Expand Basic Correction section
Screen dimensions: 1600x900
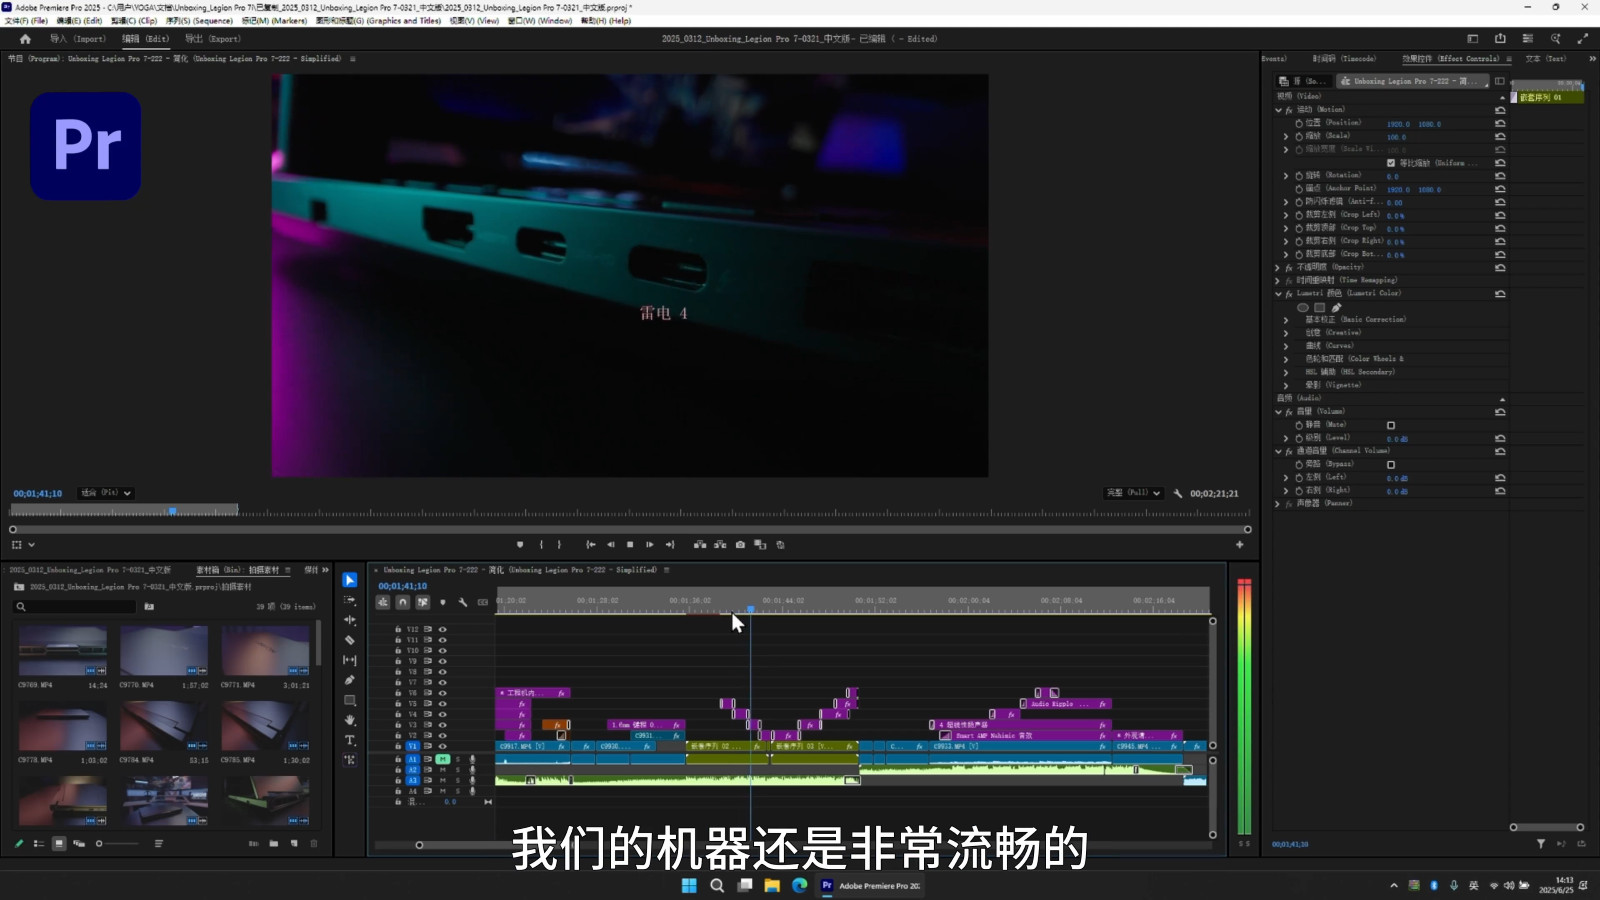point(1286,320)
